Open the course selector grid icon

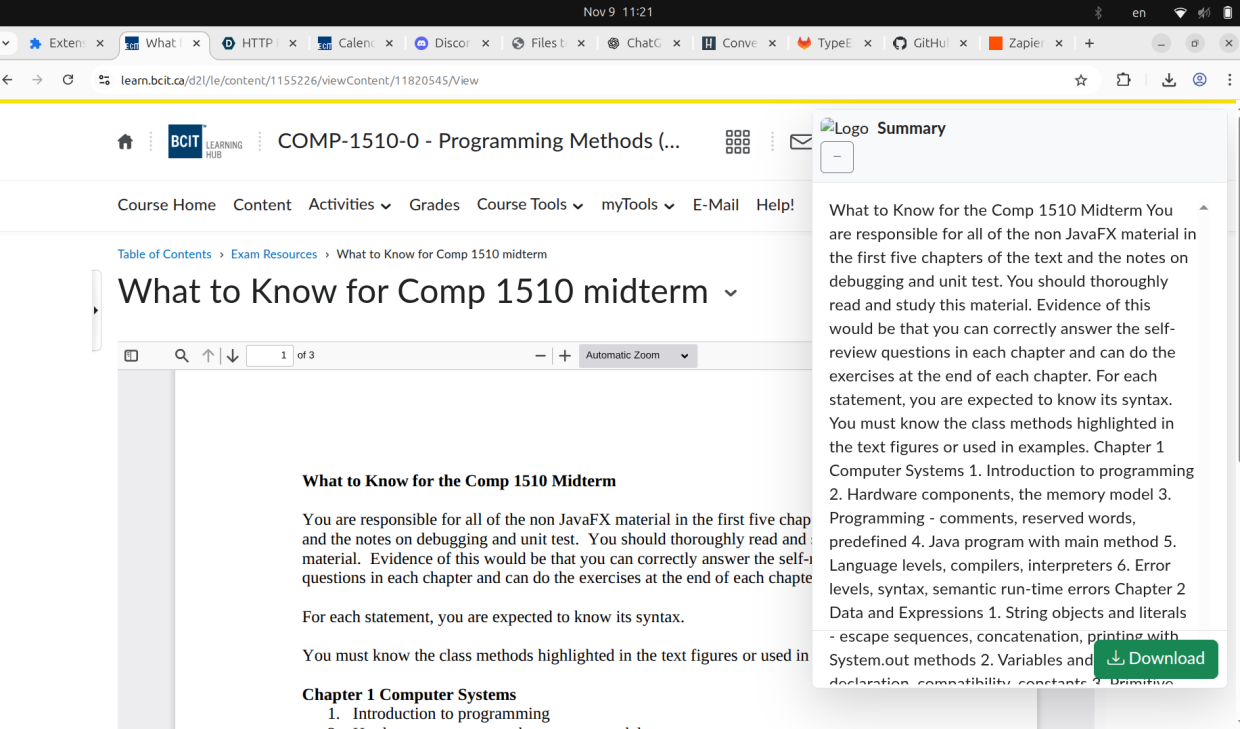(x=737, y=142)
